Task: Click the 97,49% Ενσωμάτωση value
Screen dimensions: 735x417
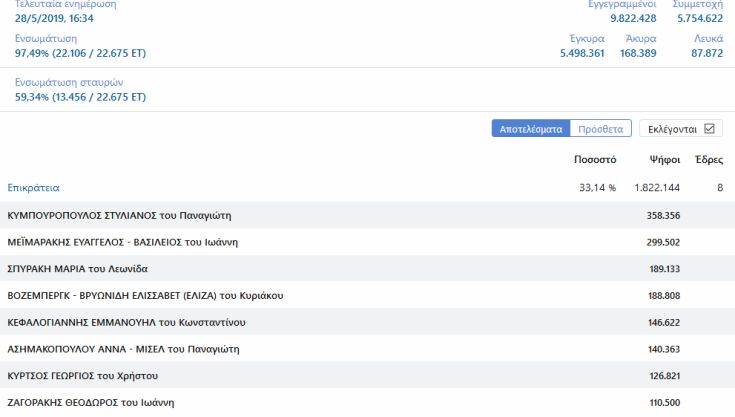Action: (x=80, y=53)
